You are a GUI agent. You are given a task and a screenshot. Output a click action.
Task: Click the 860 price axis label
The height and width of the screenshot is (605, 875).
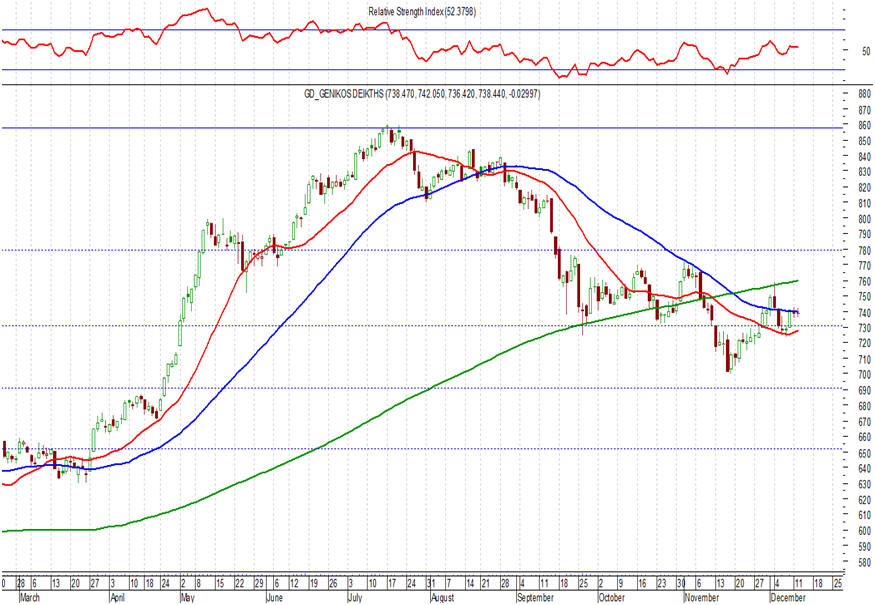(x=865, y=126)
